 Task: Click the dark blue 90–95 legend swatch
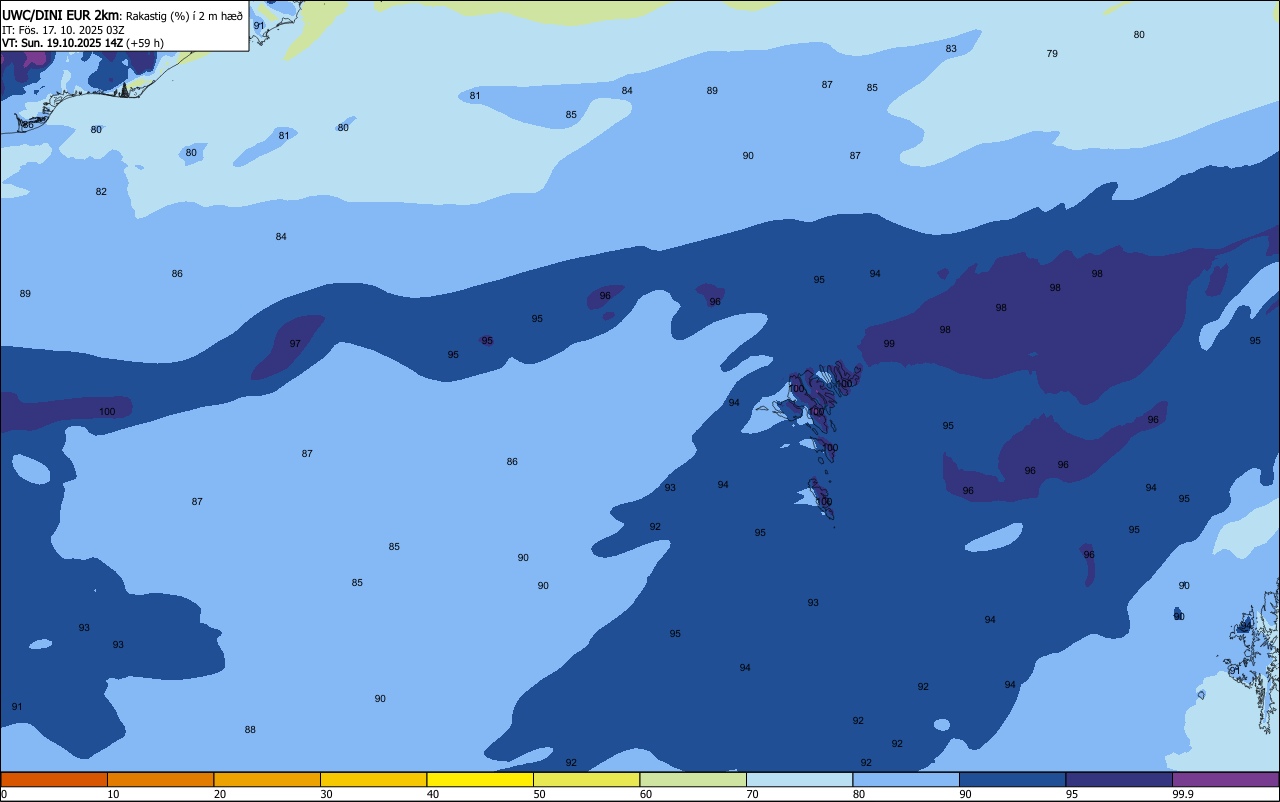pos(1012,779)
